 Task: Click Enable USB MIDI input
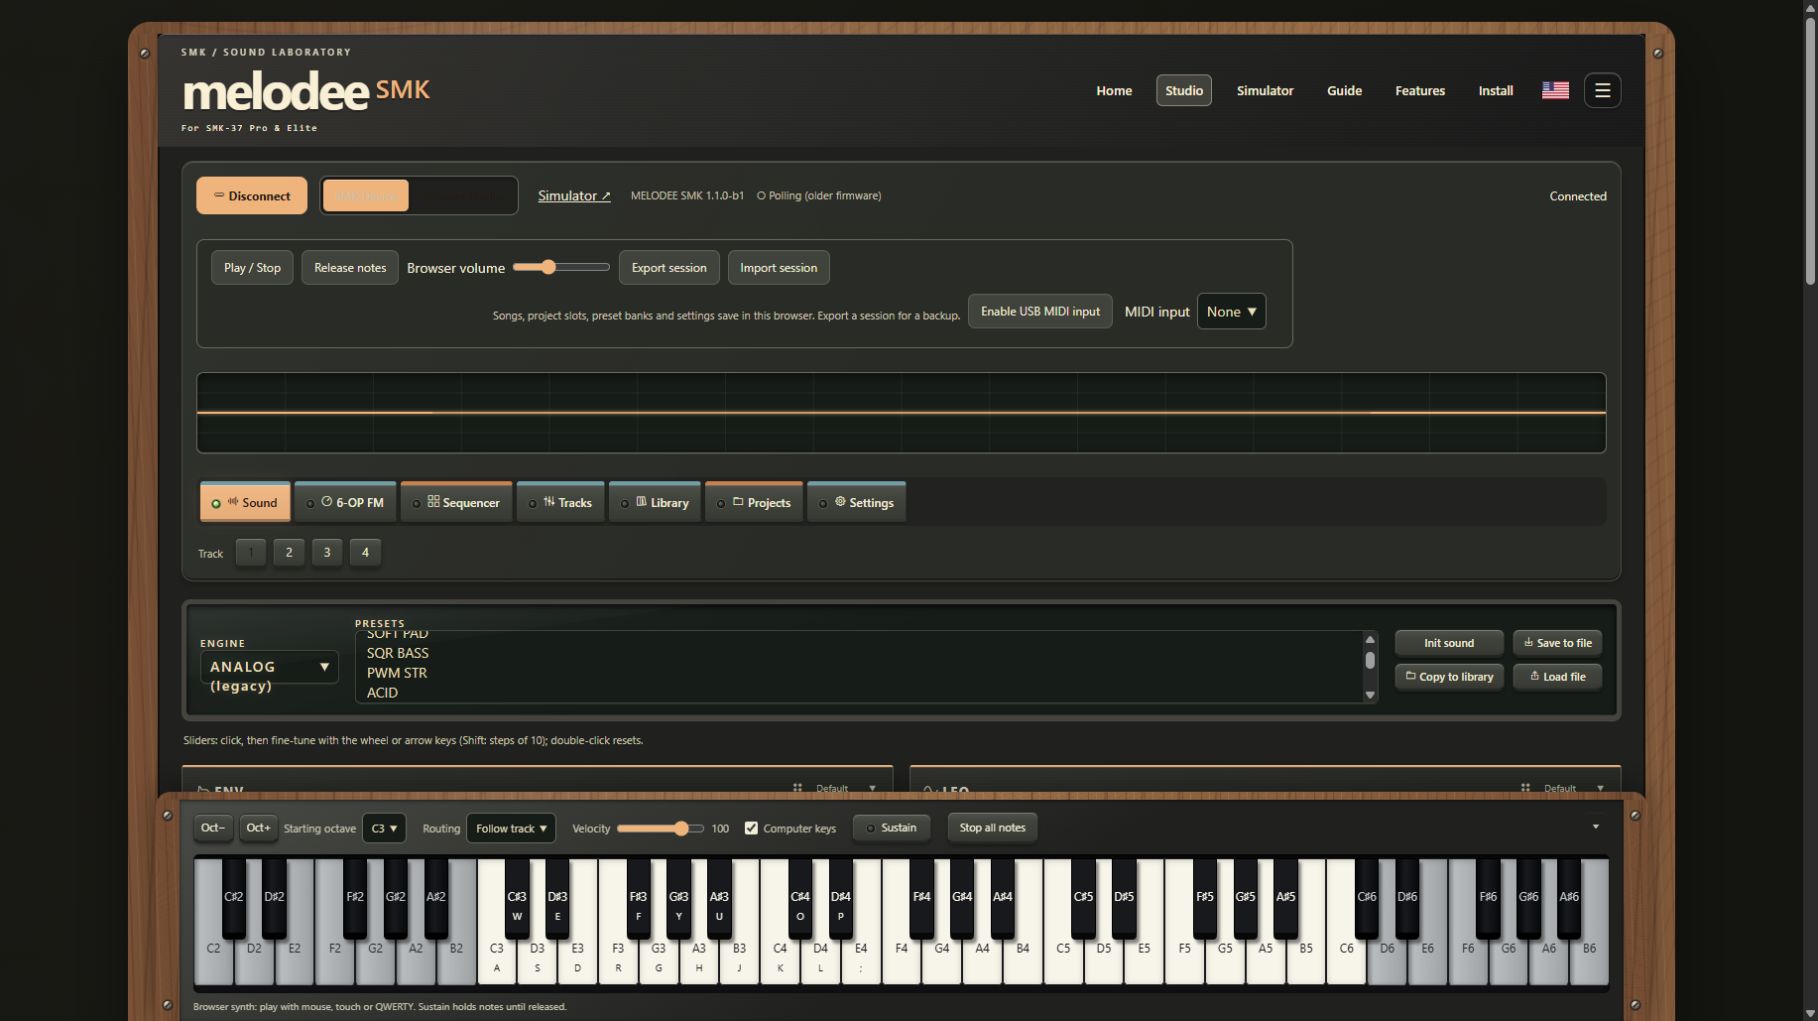(x=1040, y=311)
